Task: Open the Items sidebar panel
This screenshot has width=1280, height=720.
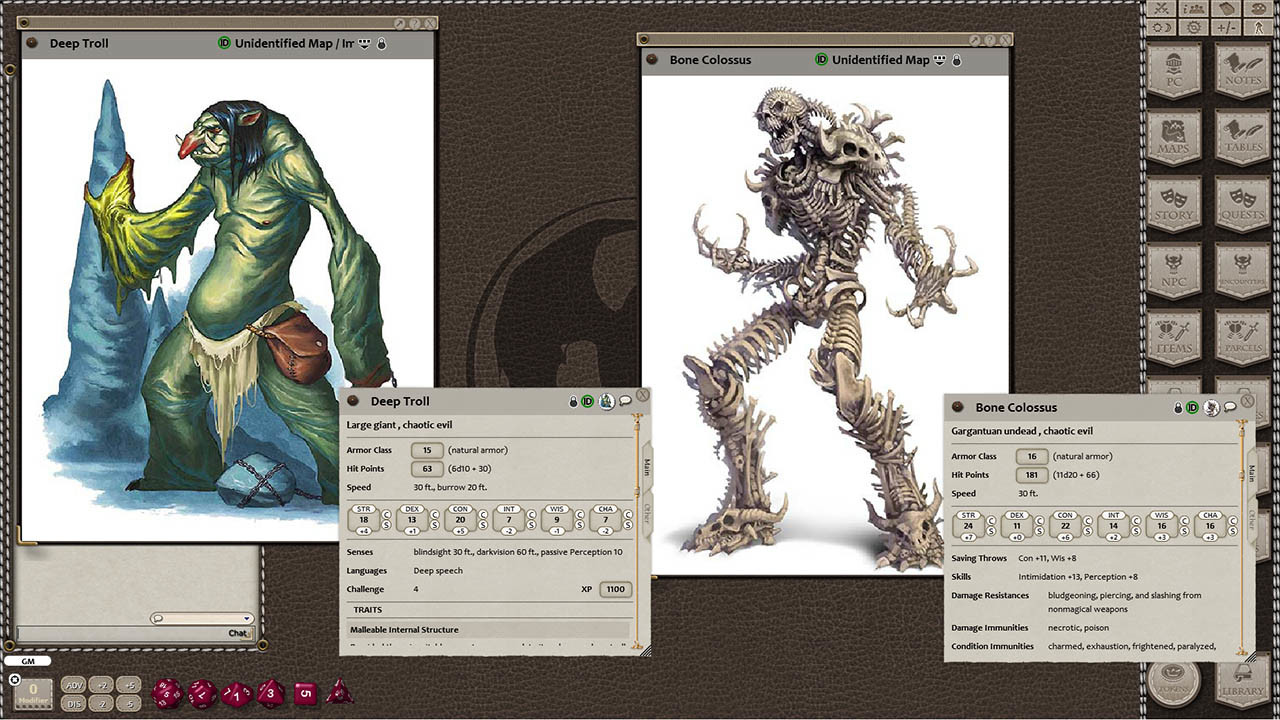Action: 1174,336
